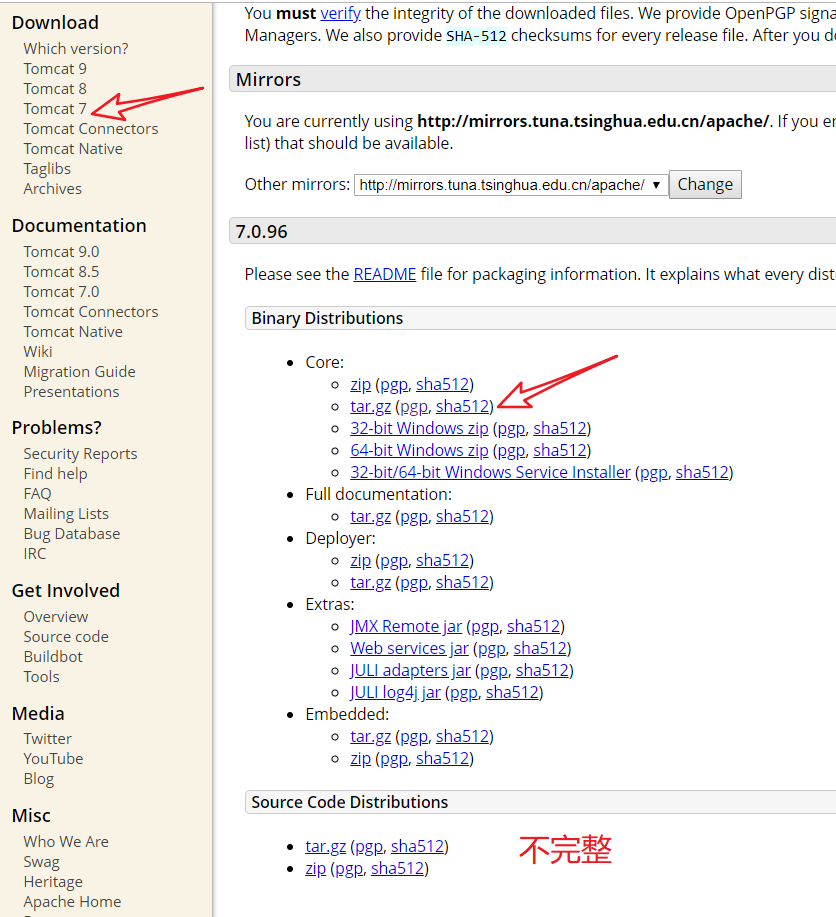Download the JMX Remote jar
This screenshot has width=836, height=917.
point(406,627)
